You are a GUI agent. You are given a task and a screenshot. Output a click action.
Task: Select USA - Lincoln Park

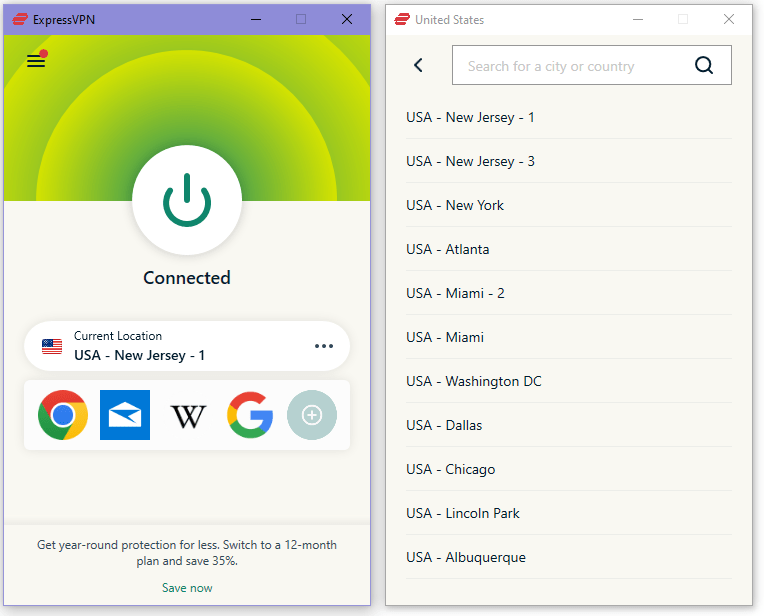[569, 513]
